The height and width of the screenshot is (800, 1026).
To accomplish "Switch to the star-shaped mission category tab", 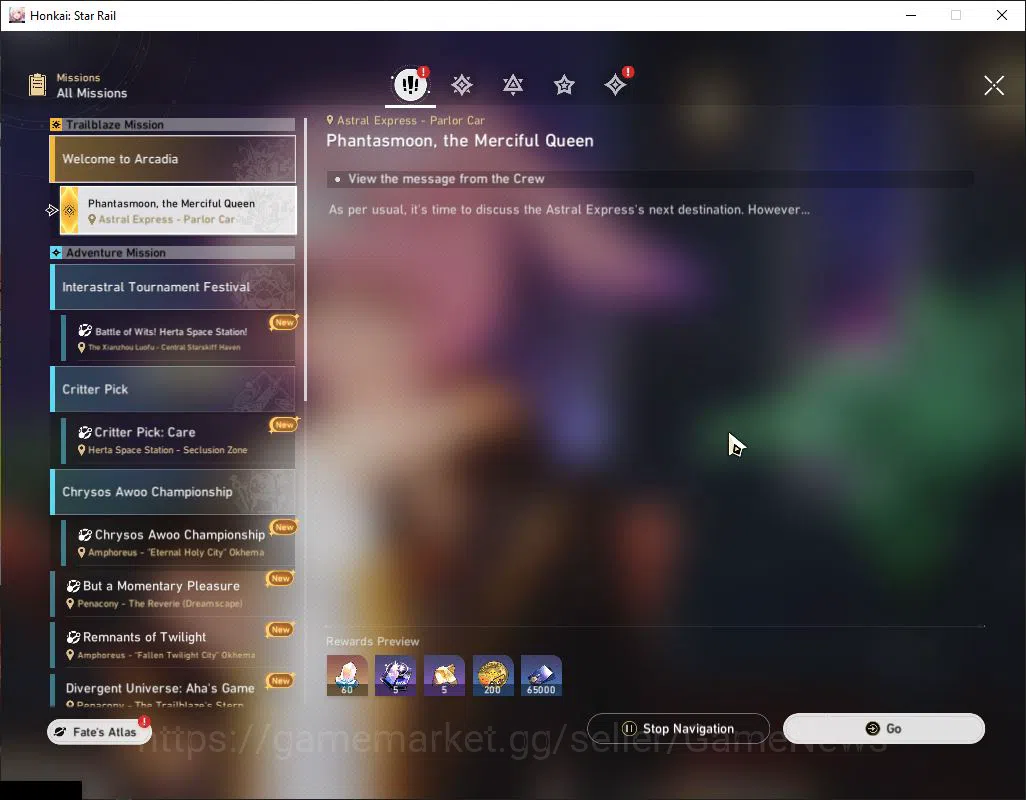I will click(x=564, y=84).
